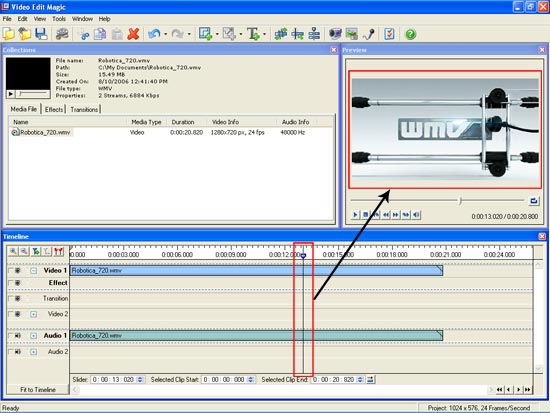Image resolution: width=550 pixels, height=413 pixels.
Task: Click the Add Text T icon
Action: coord(253,34)
